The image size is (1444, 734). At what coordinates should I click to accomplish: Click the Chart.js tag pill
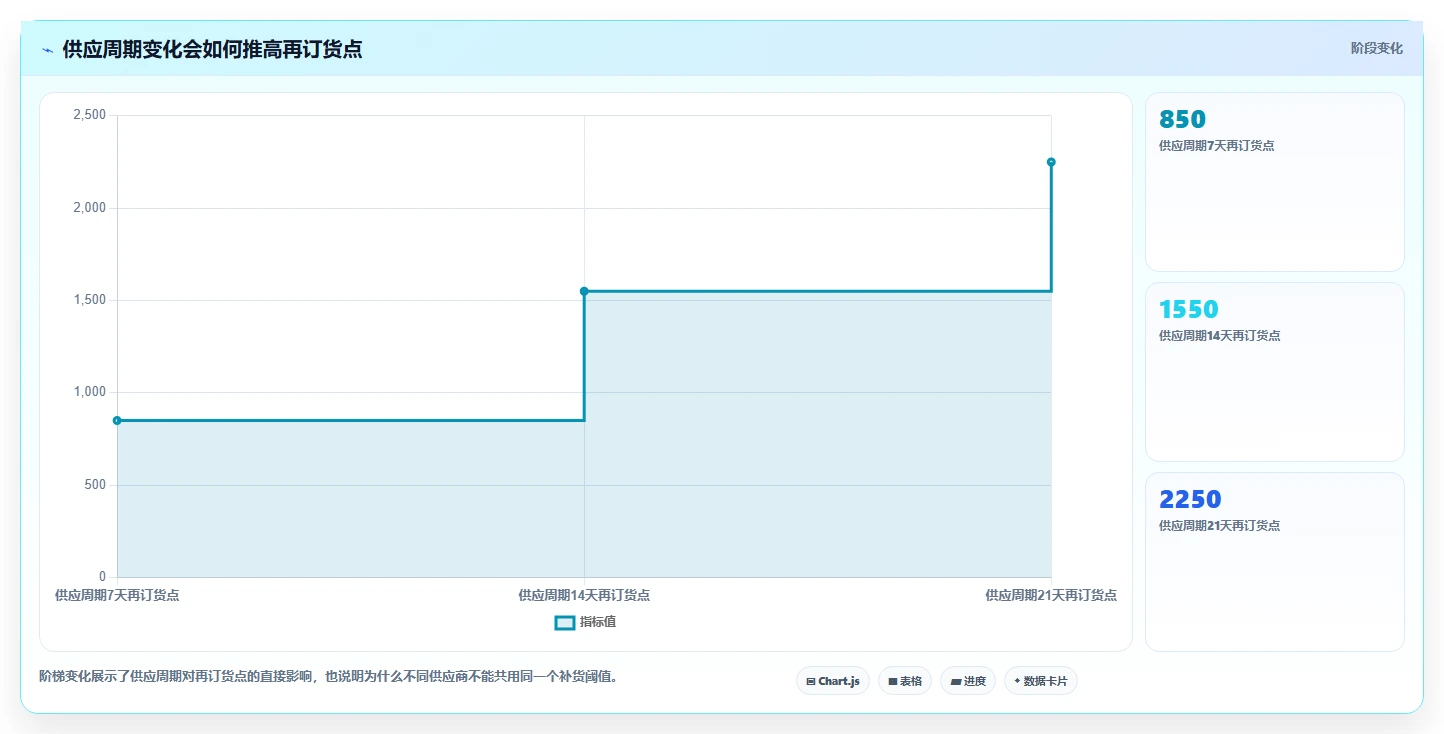pos(833,681)
